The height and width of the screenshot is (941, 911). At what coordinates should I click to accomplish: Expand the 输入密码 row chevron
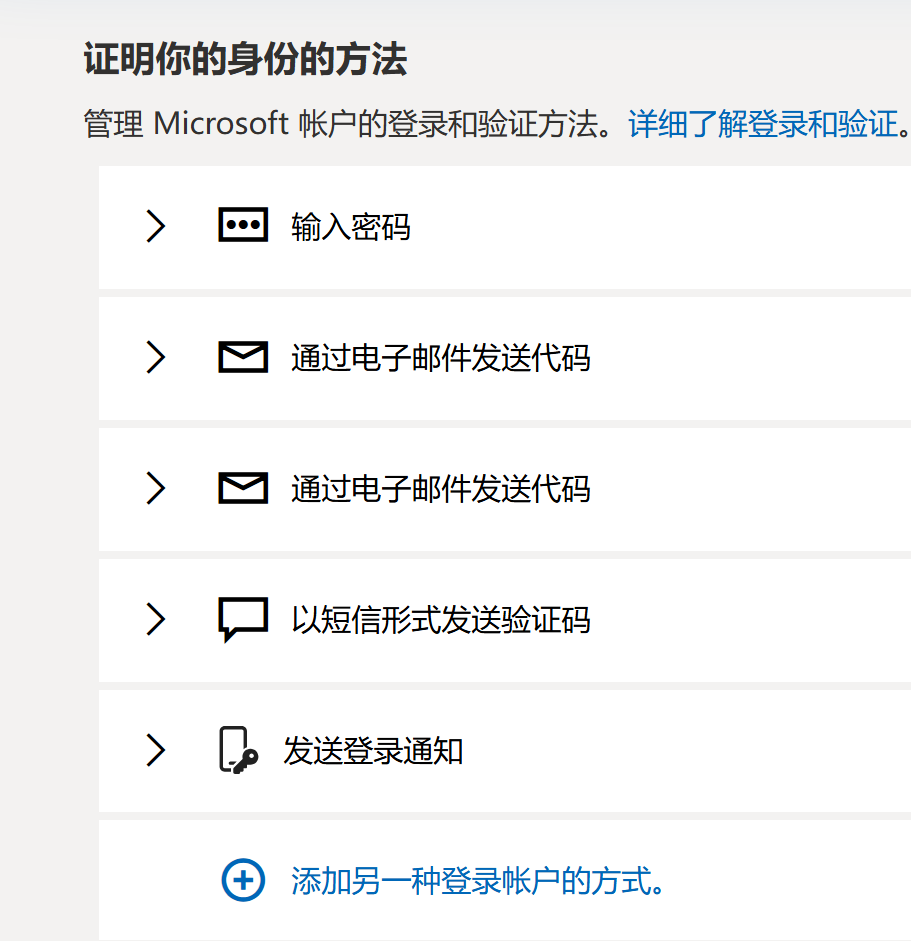[x=155, y=226]
